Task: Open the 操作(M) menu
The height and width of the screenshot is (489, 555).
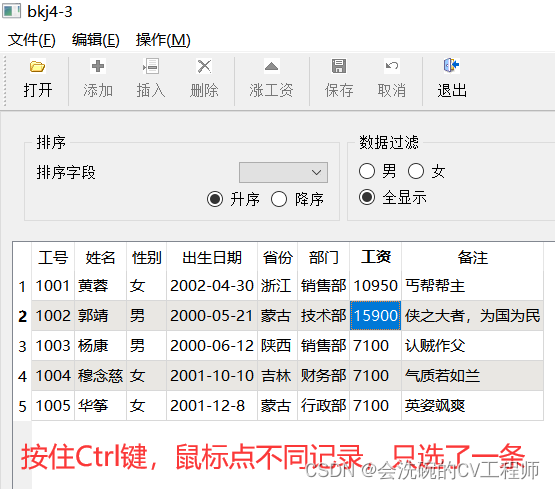Action: pyautogui.click(x=163, y=40)
